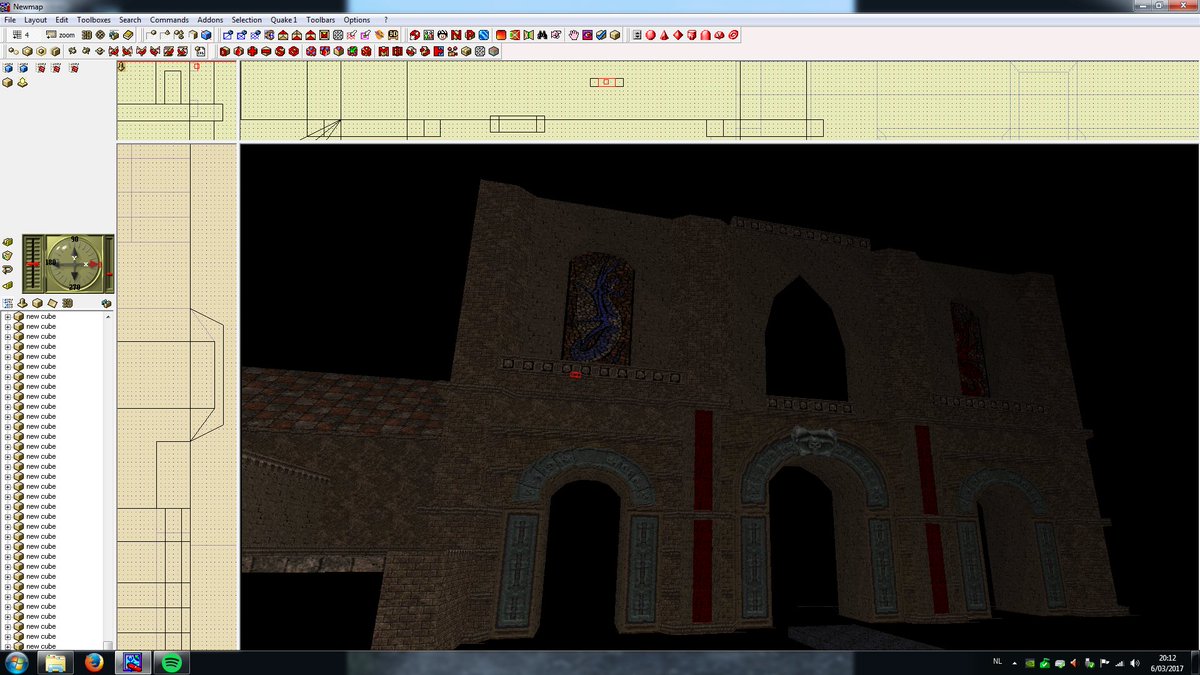Image resolution: width=1200 pixels, height=675 pixels.
Task: Click the purple square icon near hand tool
Action: [x=588, y=35]
